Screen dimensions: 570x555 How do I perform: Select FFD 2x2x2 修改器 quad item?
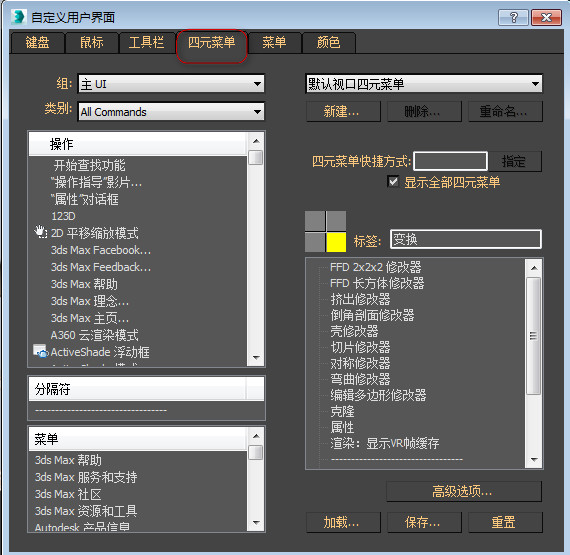(x=376, y=267)
